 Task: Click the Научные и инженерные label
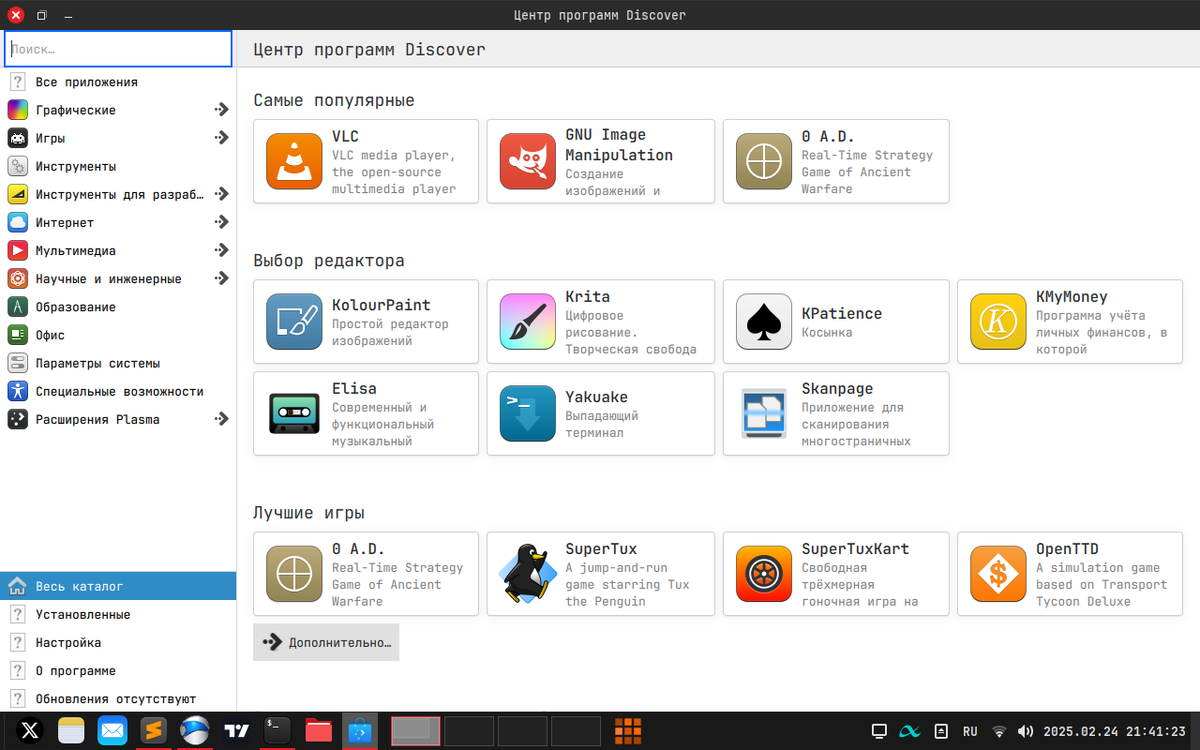108,278
